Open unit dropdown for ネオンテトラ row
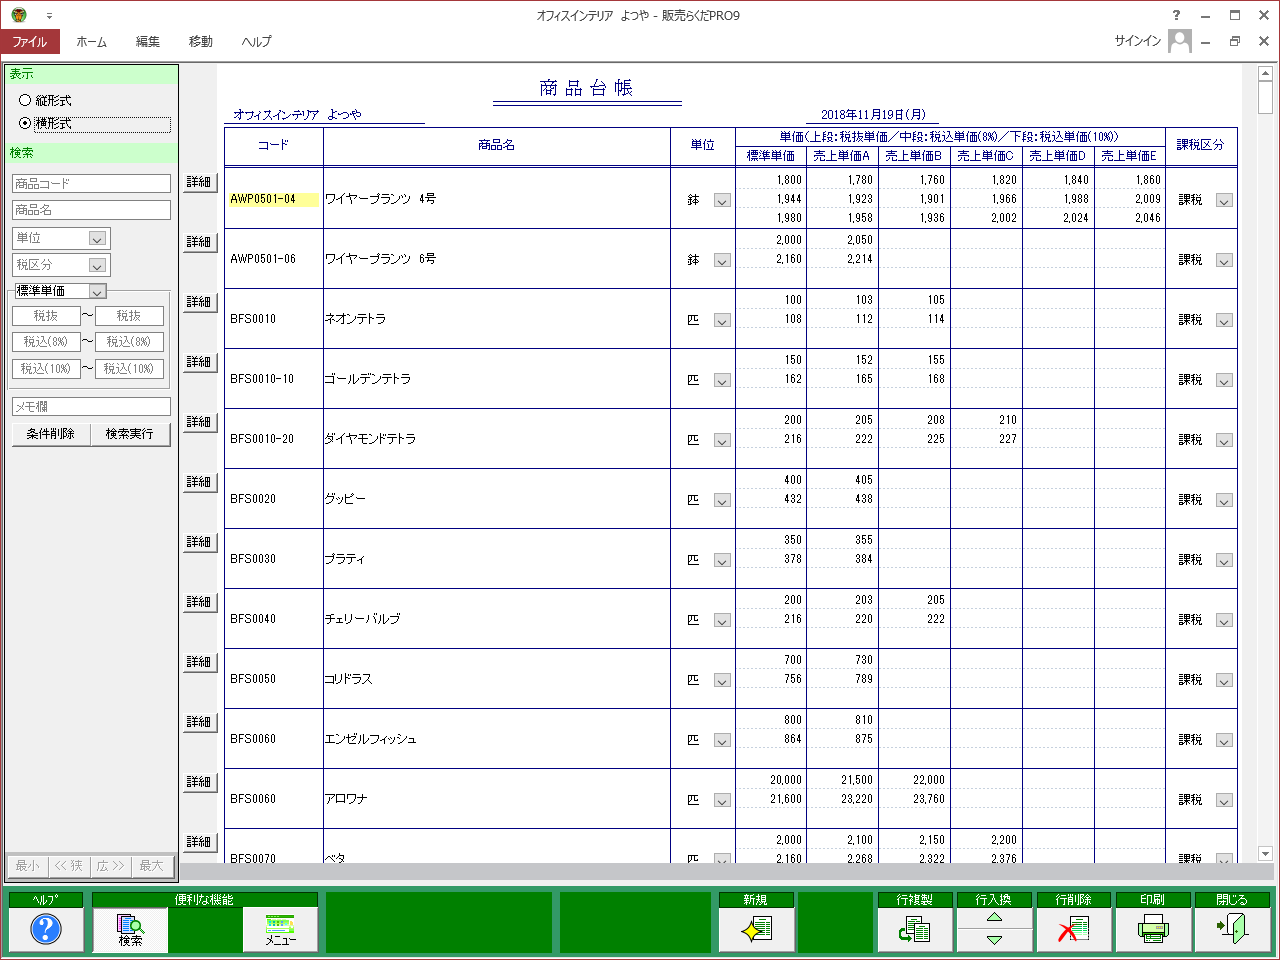 [722, 320]
